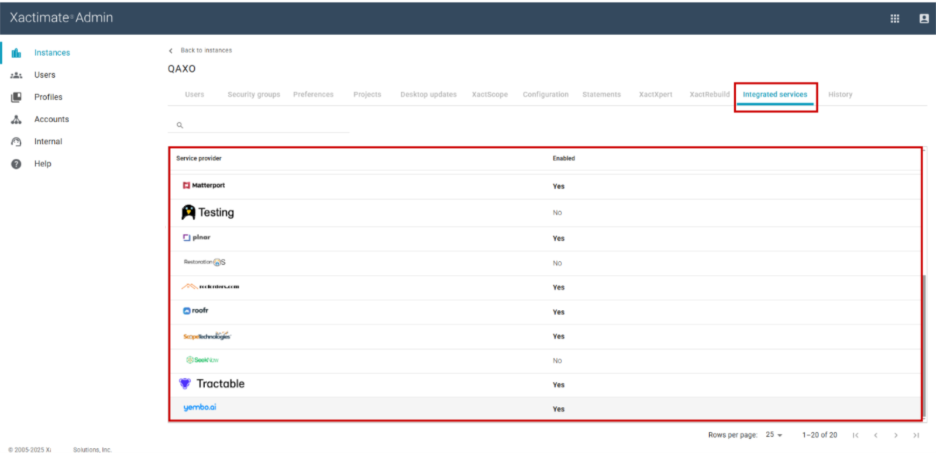
Task: Open the user account icon in header
Action: [923, 19]
